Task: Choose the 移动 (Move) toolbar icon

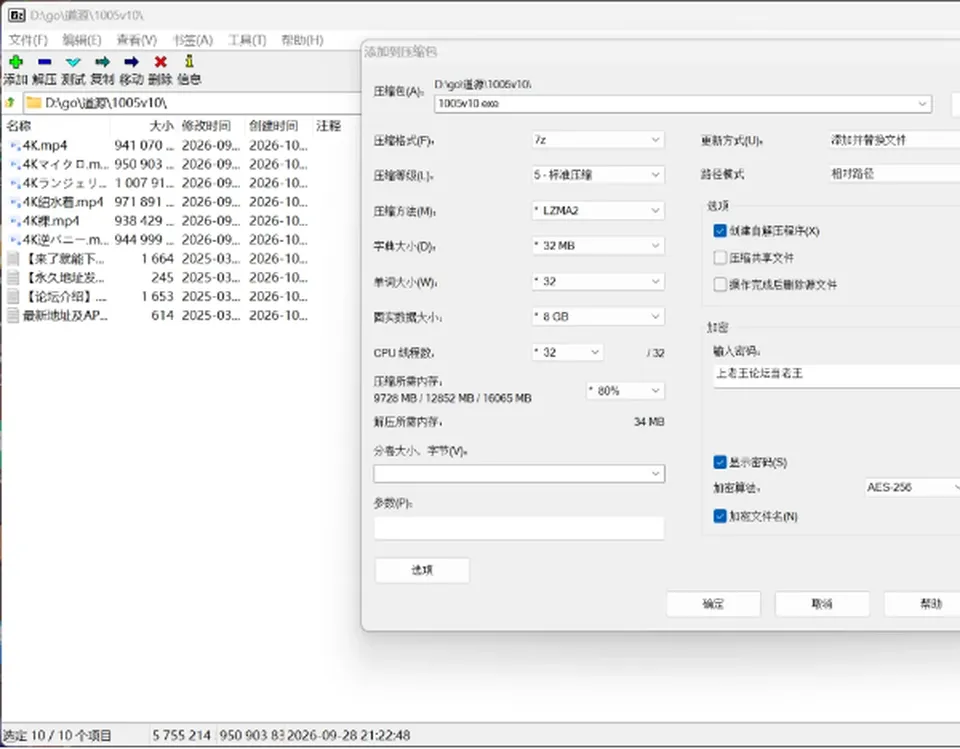Action: click(131, 62)
